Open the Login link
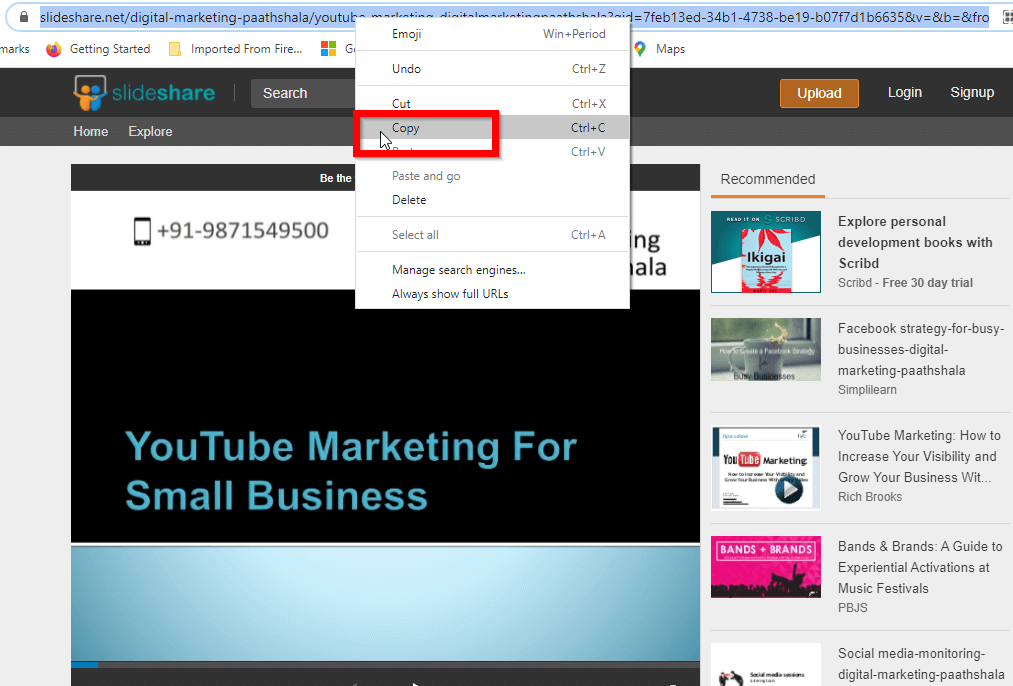 904,92
